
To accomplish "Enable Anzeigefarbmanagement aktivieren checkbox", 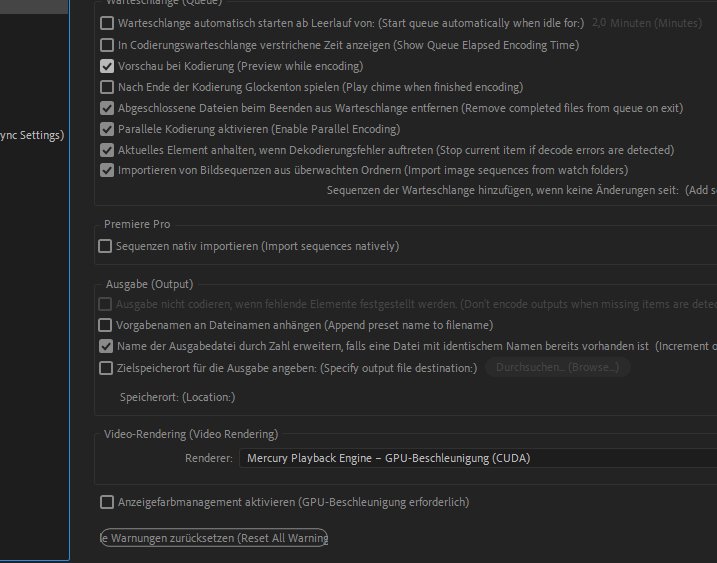I will (107, 502).
